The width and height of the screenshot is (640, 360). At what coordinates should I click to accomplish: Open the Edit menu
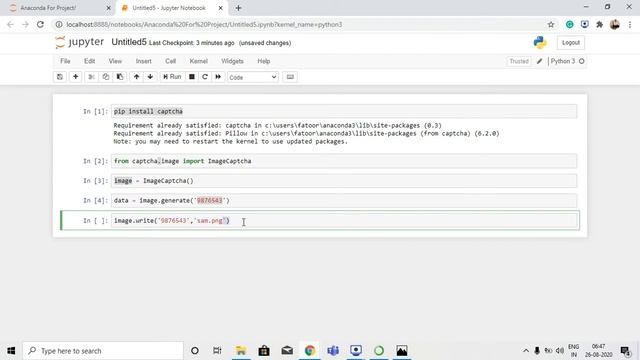[89, 61]
